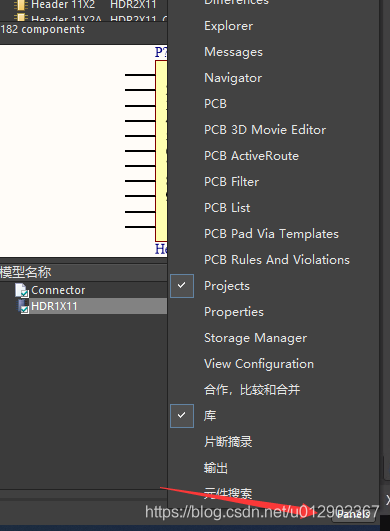Viewport: 390px width, 531px height.
Task: Toggle the Projects panel entry
Action: click(227, 286)
